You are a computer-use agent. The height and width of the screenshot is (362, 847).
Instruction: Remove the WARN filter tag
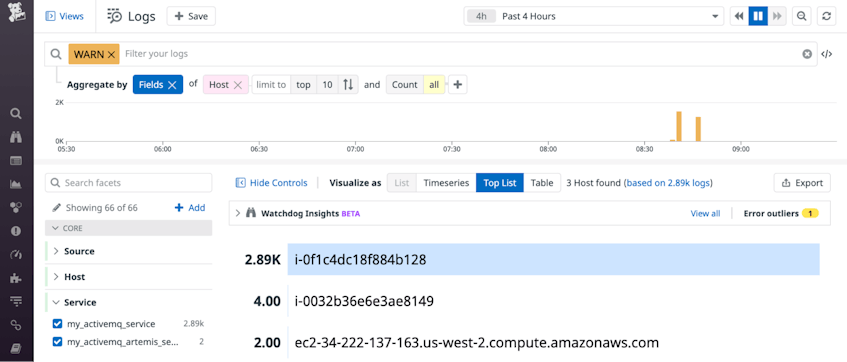(111, 54)
